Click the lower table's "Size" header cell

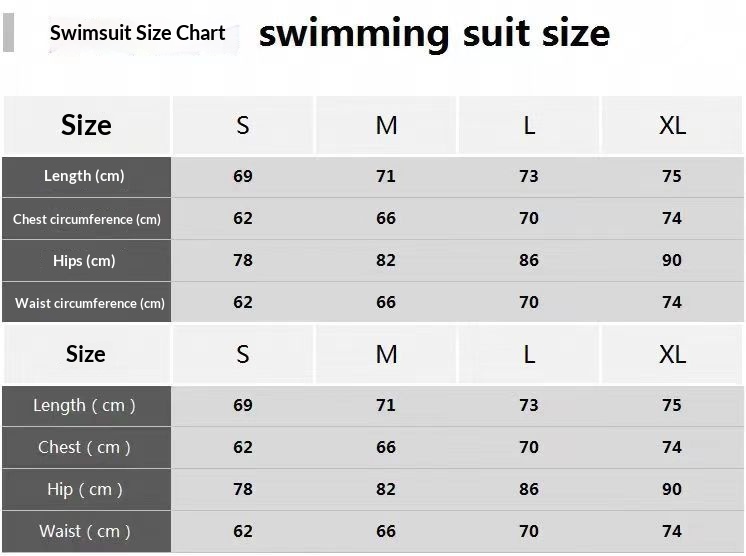[86, 354]
